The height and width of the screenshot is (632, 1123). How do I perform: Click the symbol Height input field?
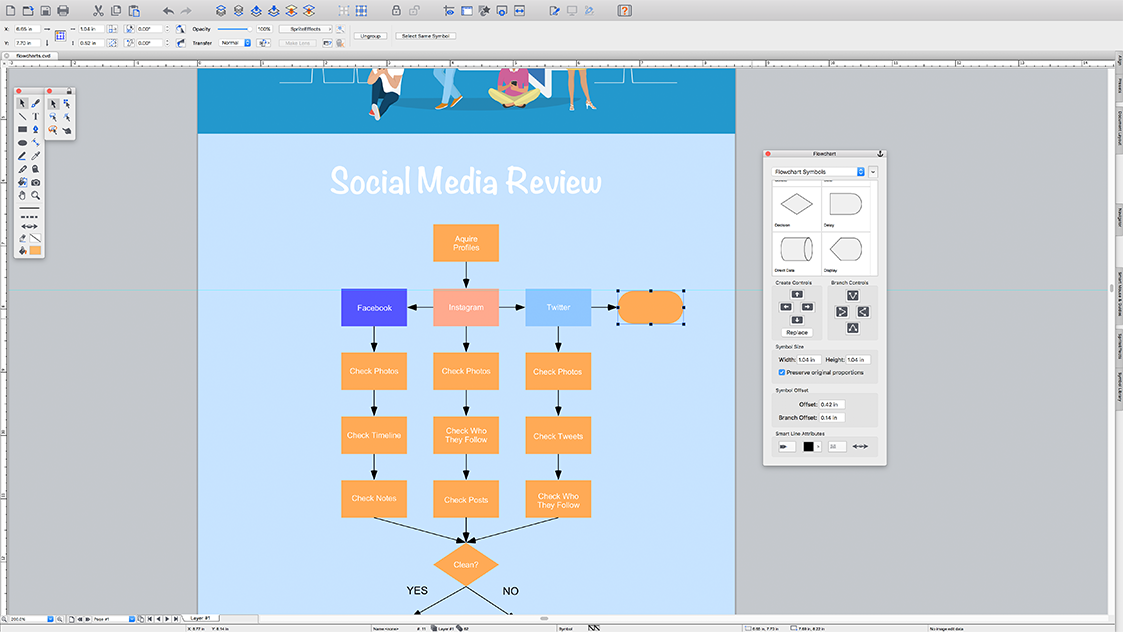[x=857, y=360]
